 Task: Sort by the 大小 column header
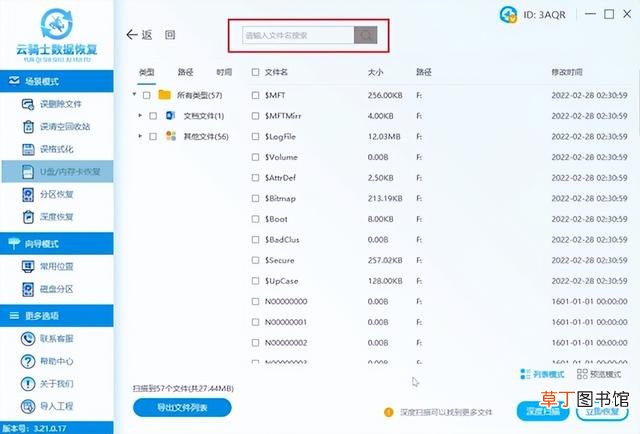(376, 72)
